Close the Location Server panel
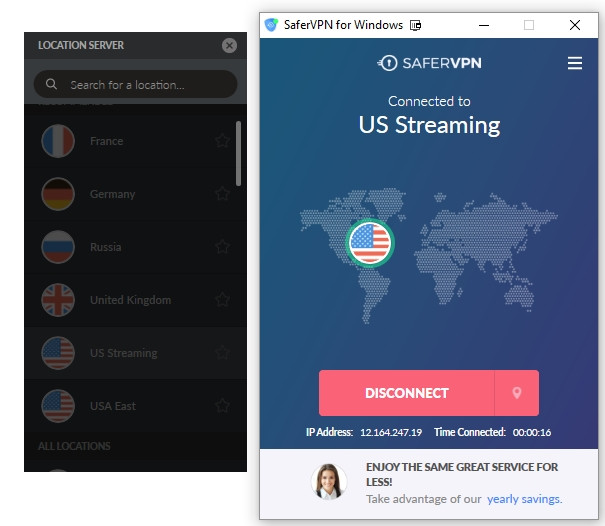The image size is (605, 526). pyautogui.click(x=229, y=45)
